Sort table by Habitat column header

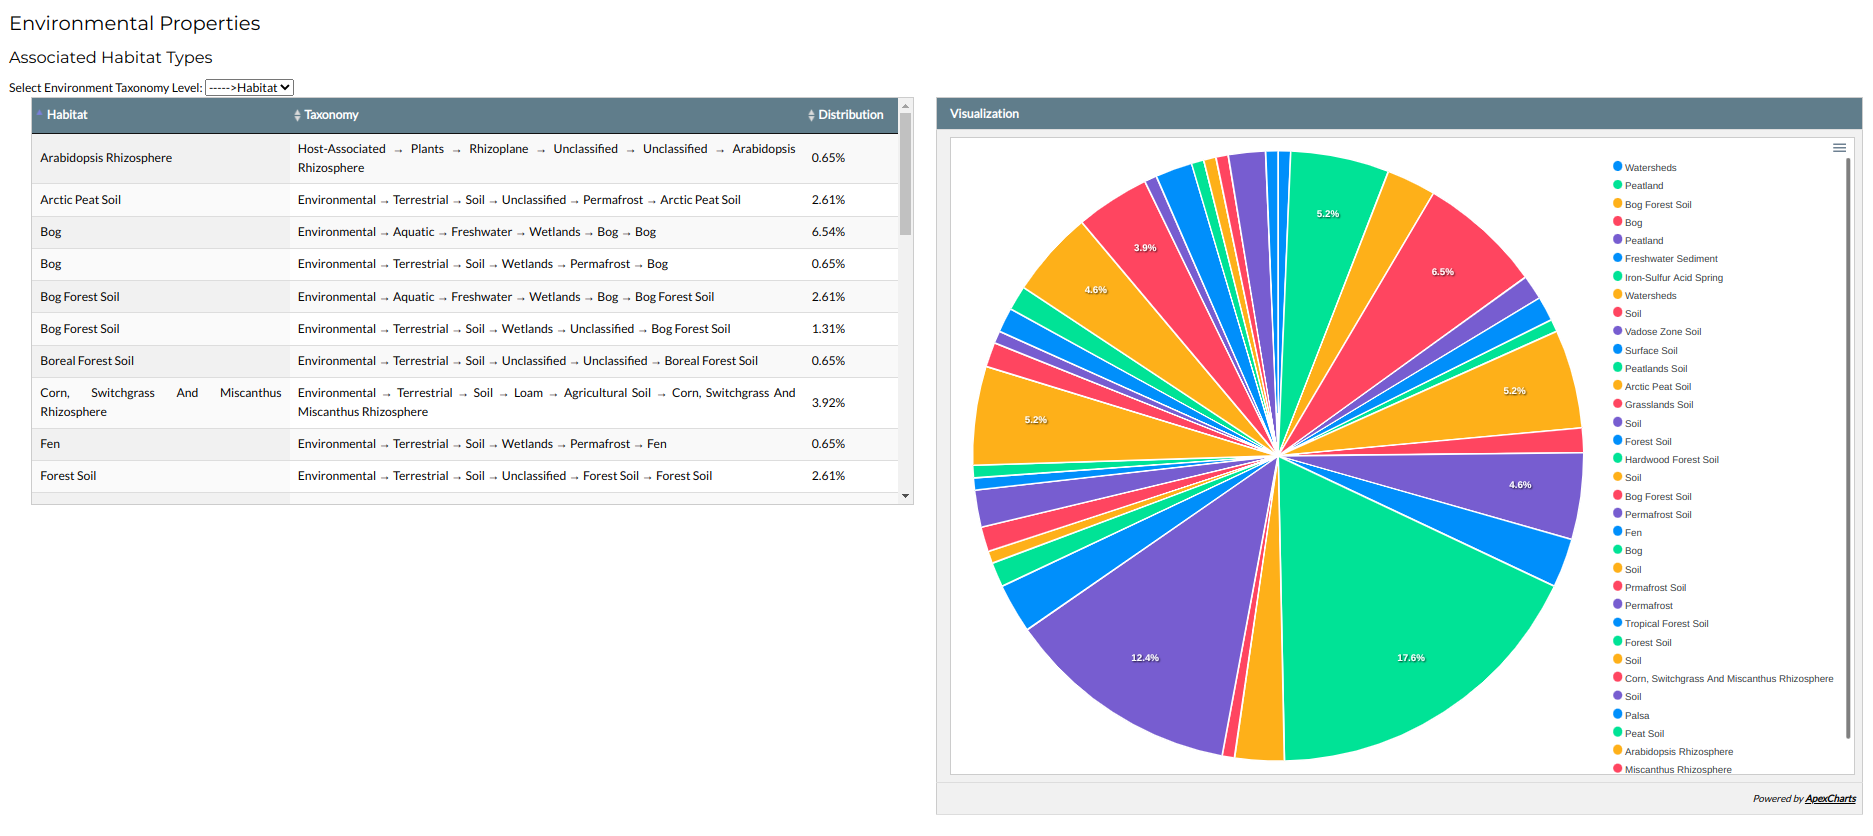[67, 115]
